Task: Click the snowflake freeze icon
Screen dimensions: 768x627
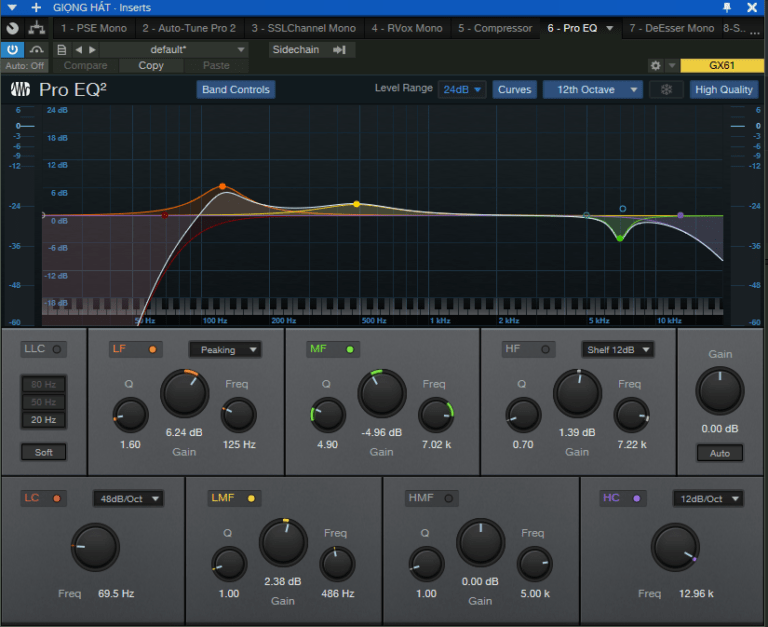Action: tap(665, 90)
